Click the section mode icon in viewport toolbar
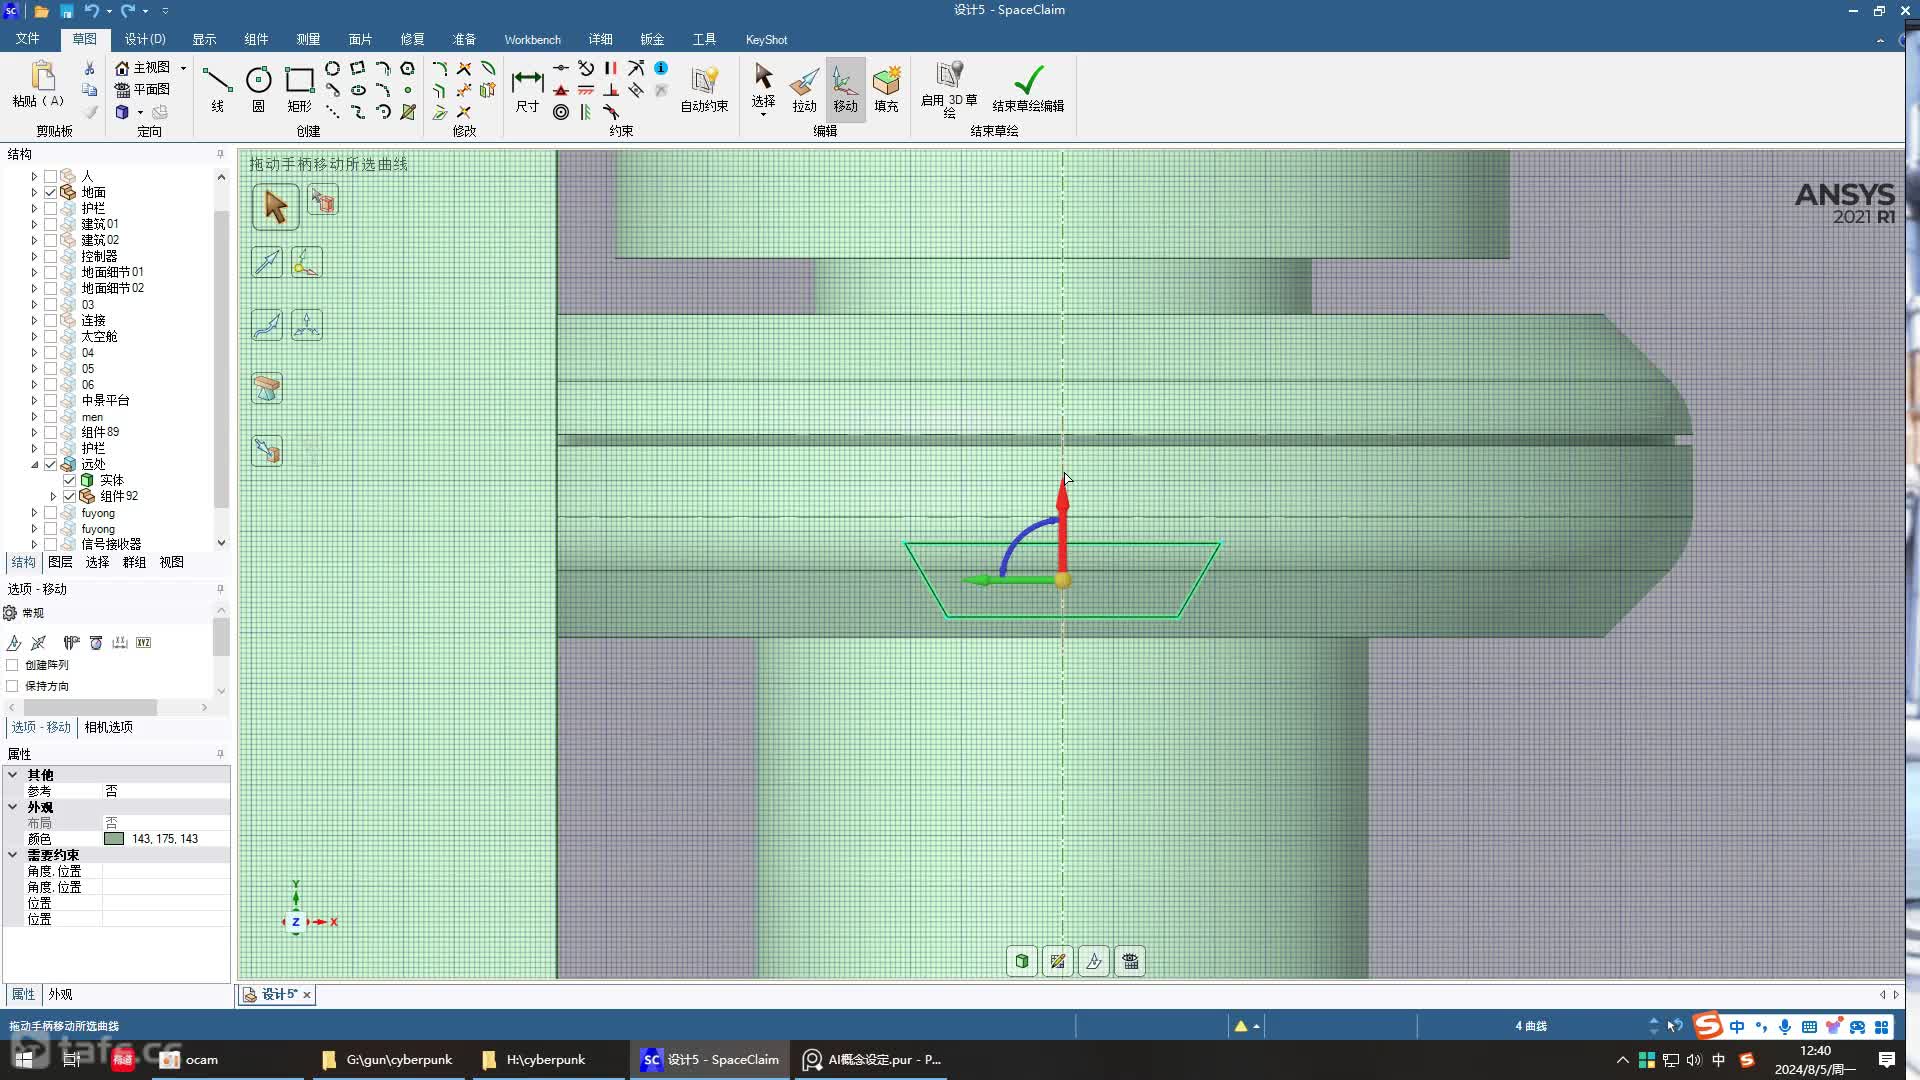1920x1080 pixels. pyautogui.click(x=1094, y=961)
